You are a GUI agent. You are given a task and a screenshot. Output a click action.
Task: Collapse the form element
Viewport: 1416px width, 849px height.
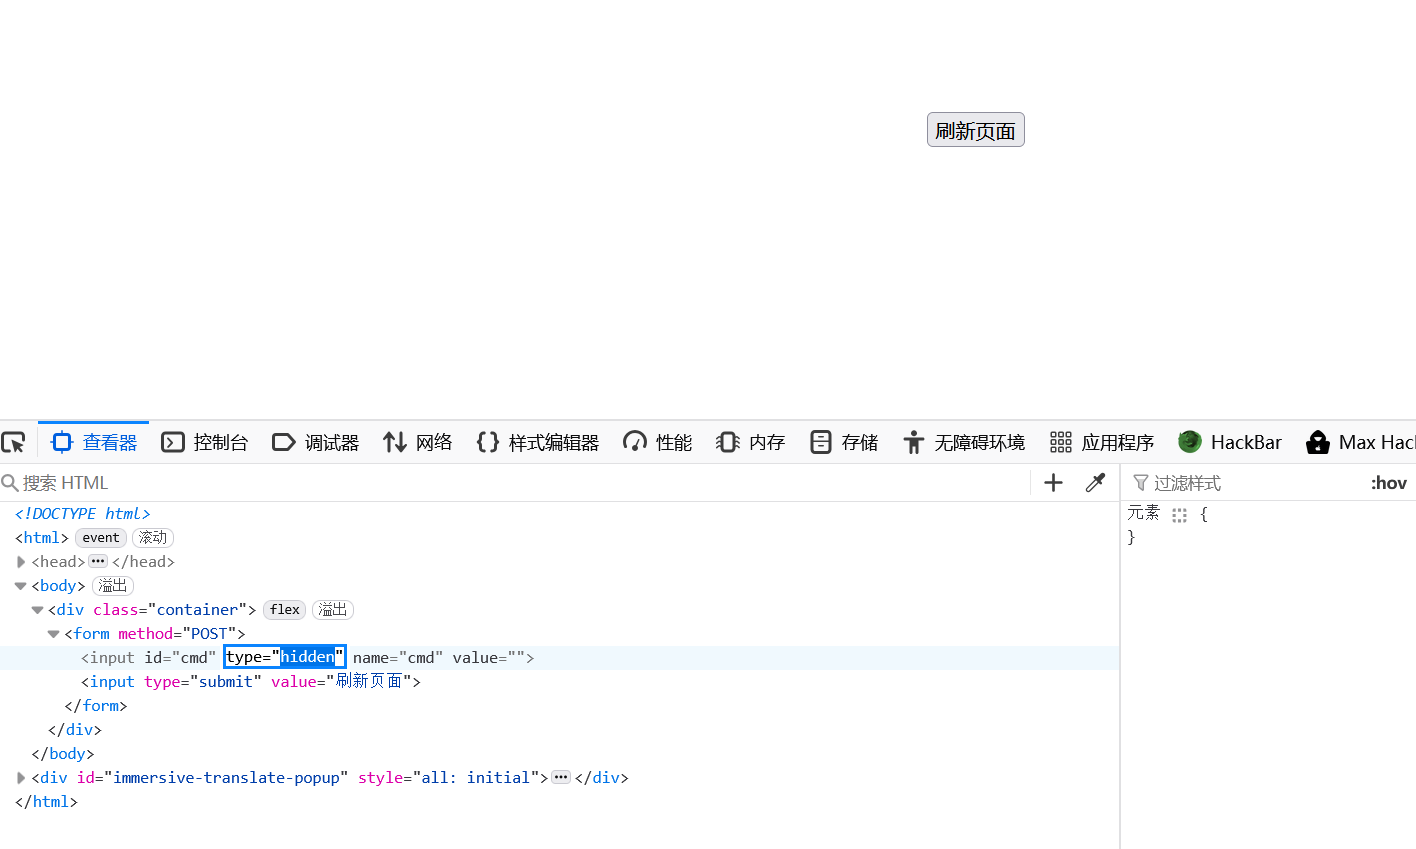coord(54,634)
